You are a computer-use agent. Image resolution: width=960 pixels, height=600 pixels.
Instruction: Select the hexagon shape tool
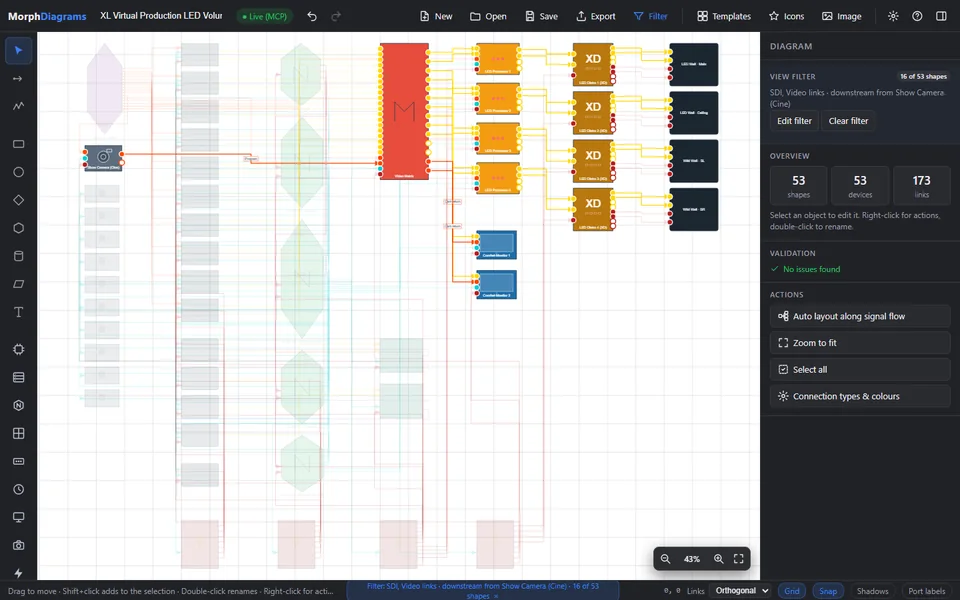[x=18, y=228]
